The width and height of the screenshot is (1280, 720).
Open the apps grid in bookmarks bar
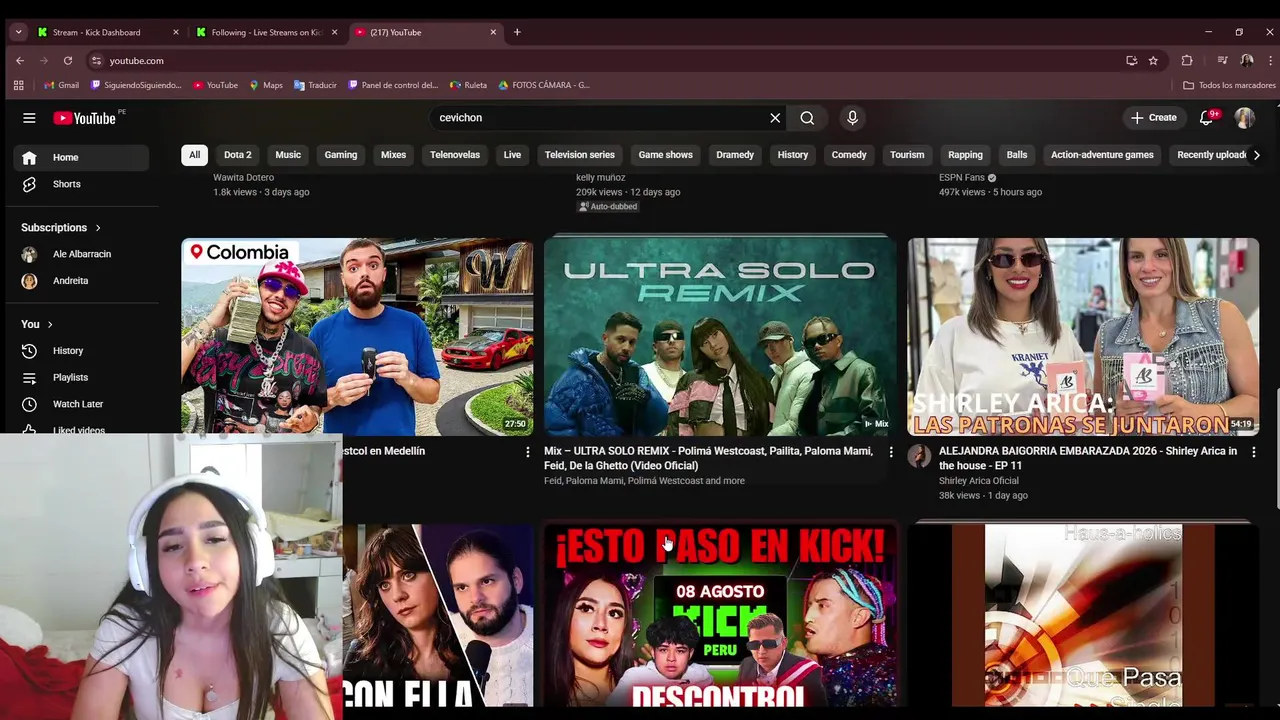(18, 85)
